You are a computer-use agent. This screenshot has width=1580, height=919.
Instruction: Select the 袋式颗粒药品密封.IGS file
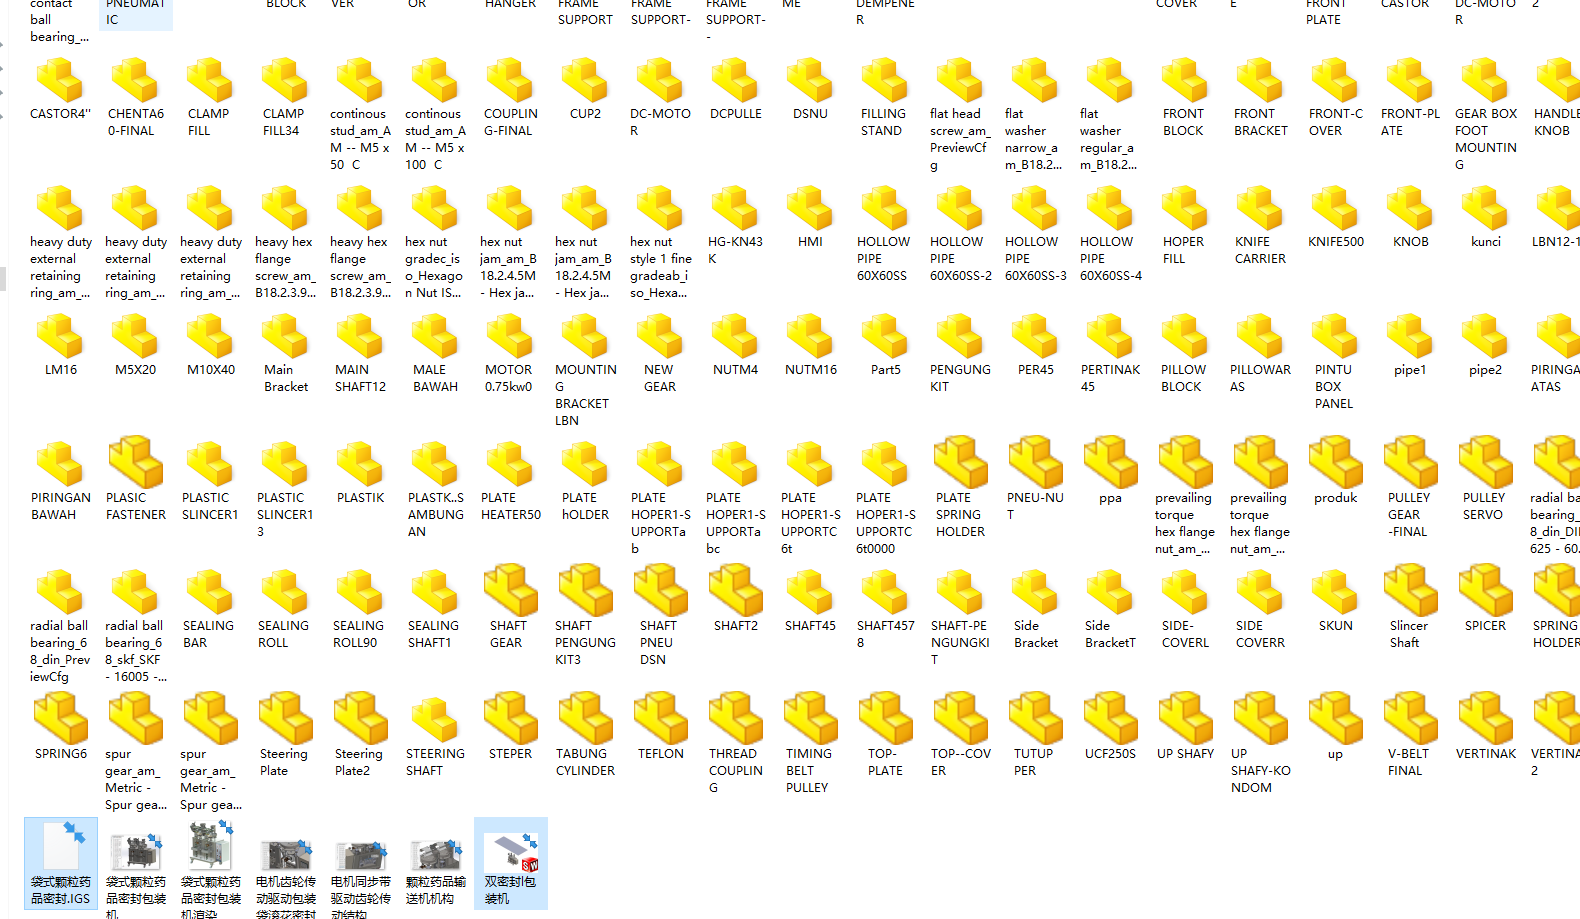tap(61, 863)
